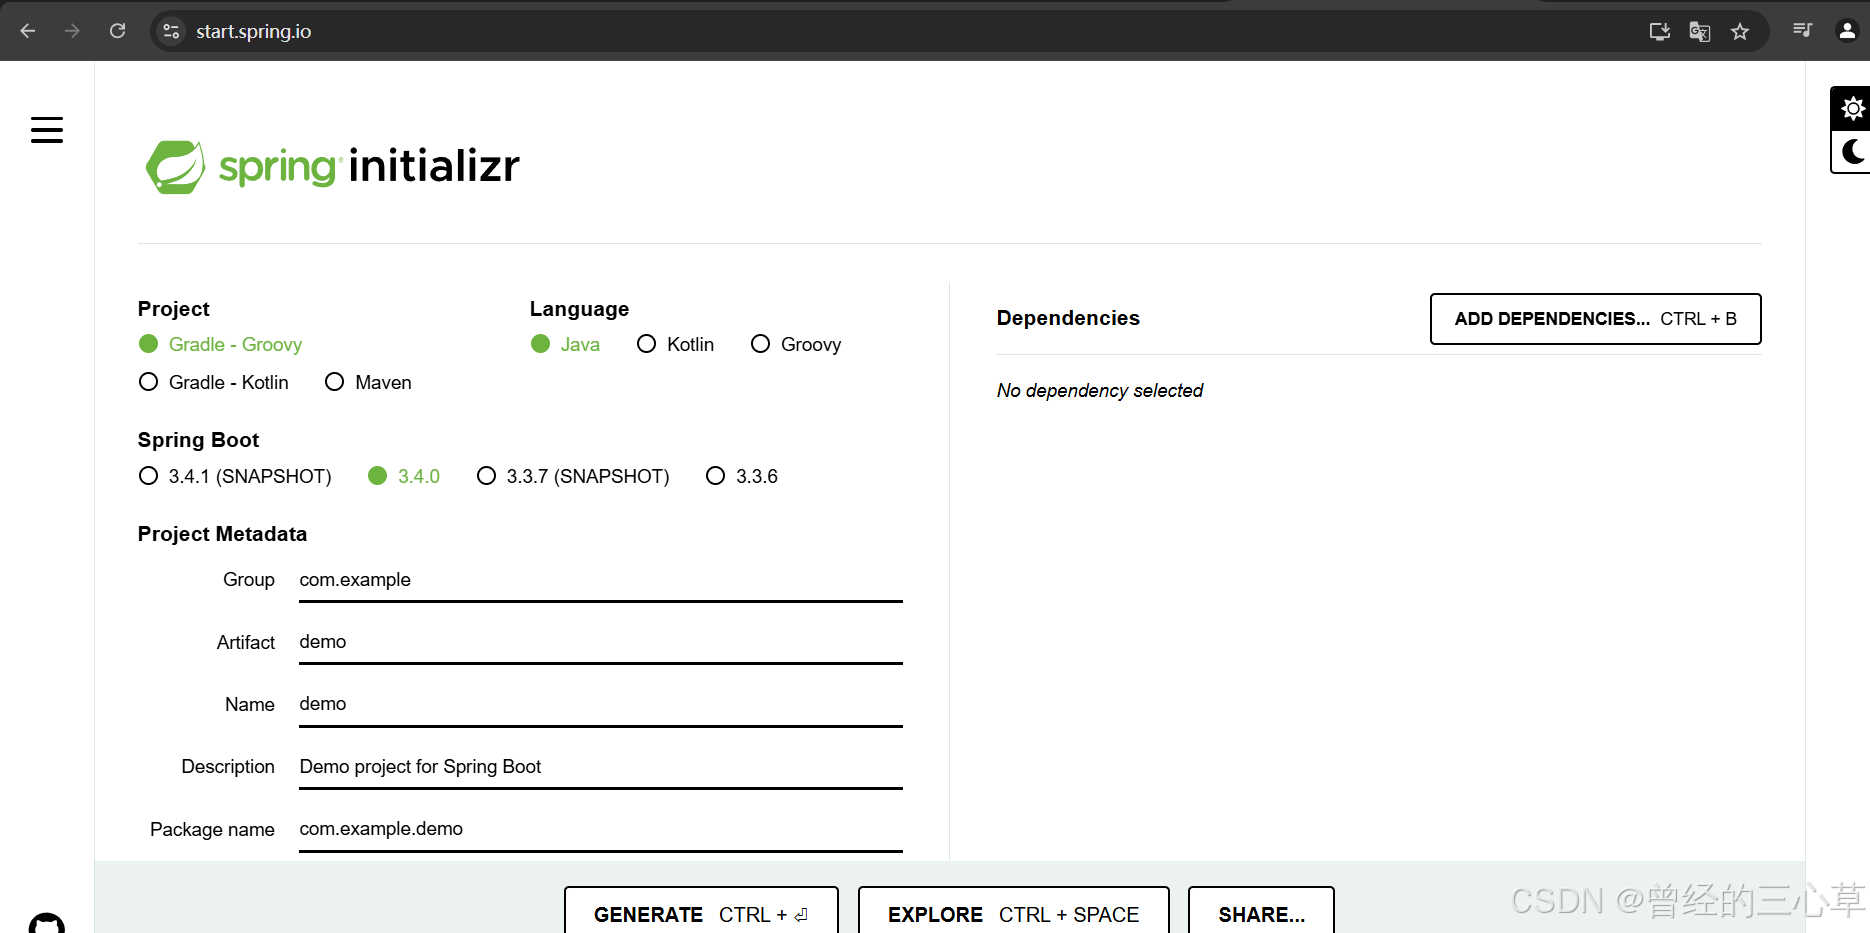Reload the page with the refresh icon
This screenshot has width=1870, height=933.
pos(117,31)
